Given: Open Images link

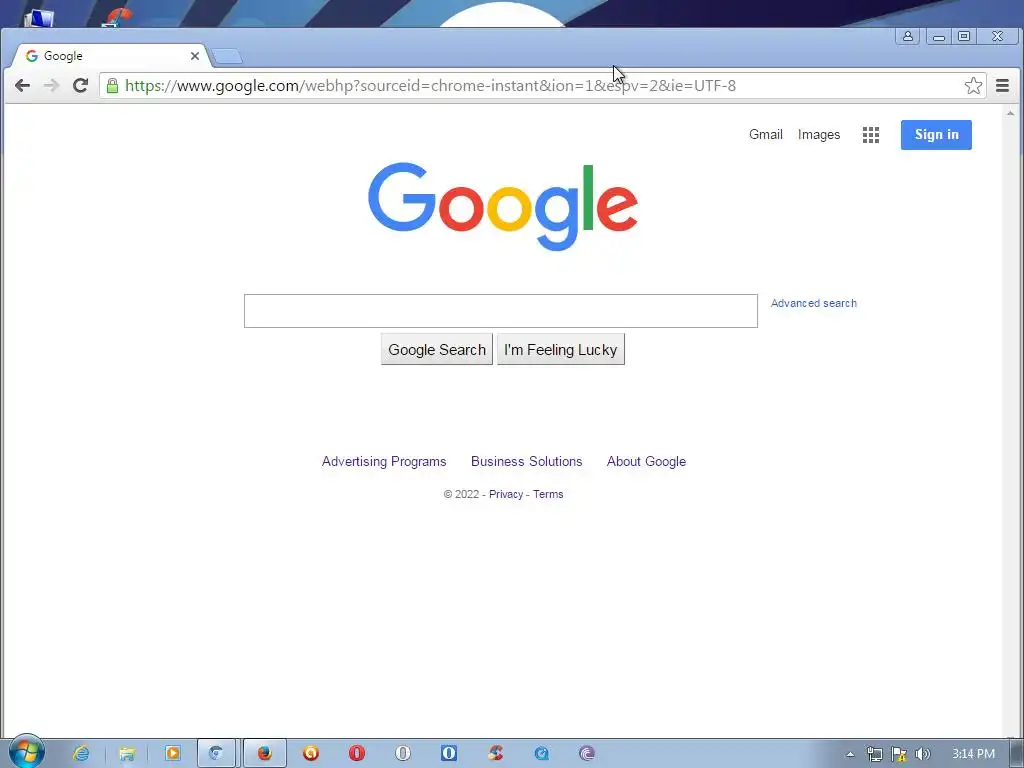Looking at the screenshot, I should coord(818,135).
